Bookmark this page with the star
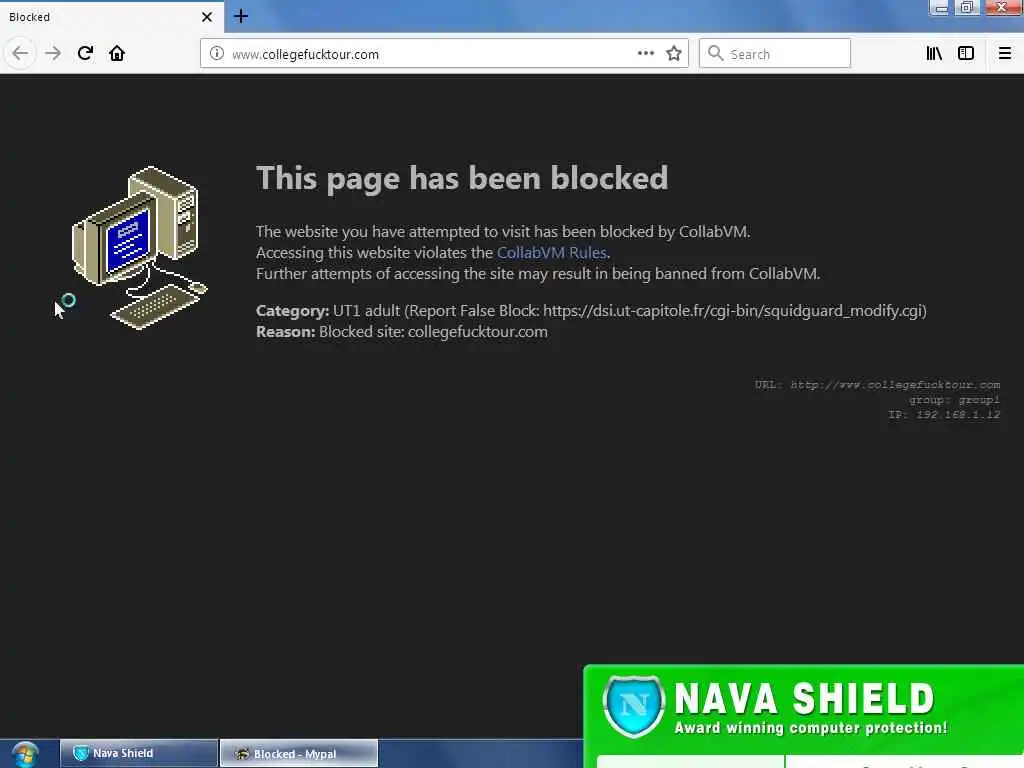1024x768 pixels. (674, 54)
